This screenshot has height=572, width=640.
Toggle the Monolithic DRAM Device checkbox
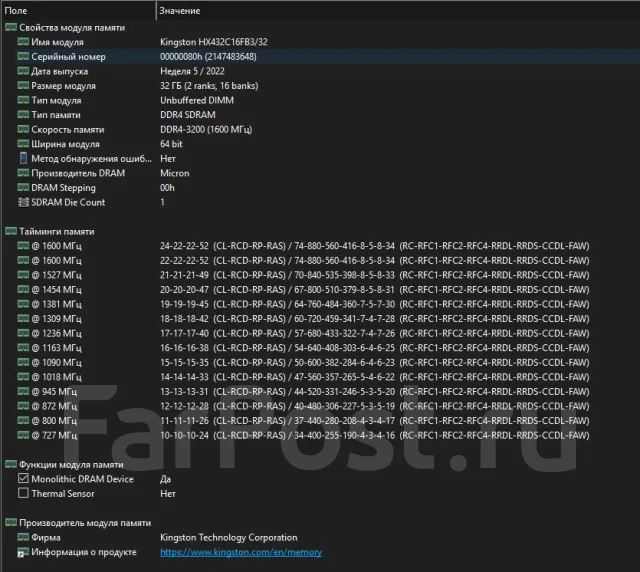(x=23, y=479)
